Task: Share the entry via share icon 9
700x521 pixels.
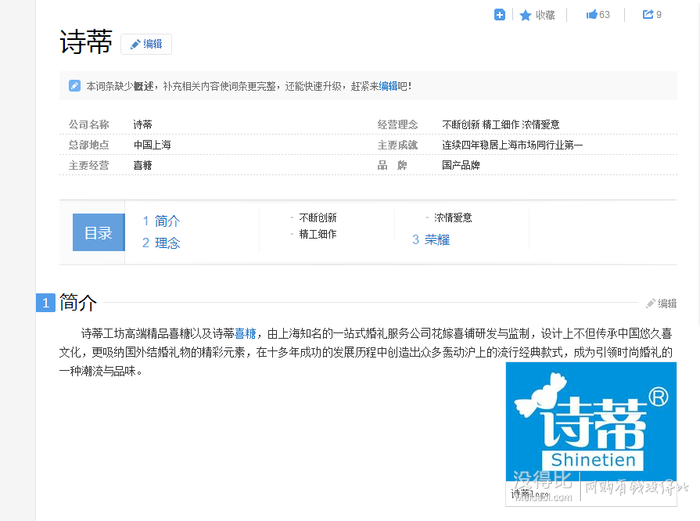Action: 652,15
